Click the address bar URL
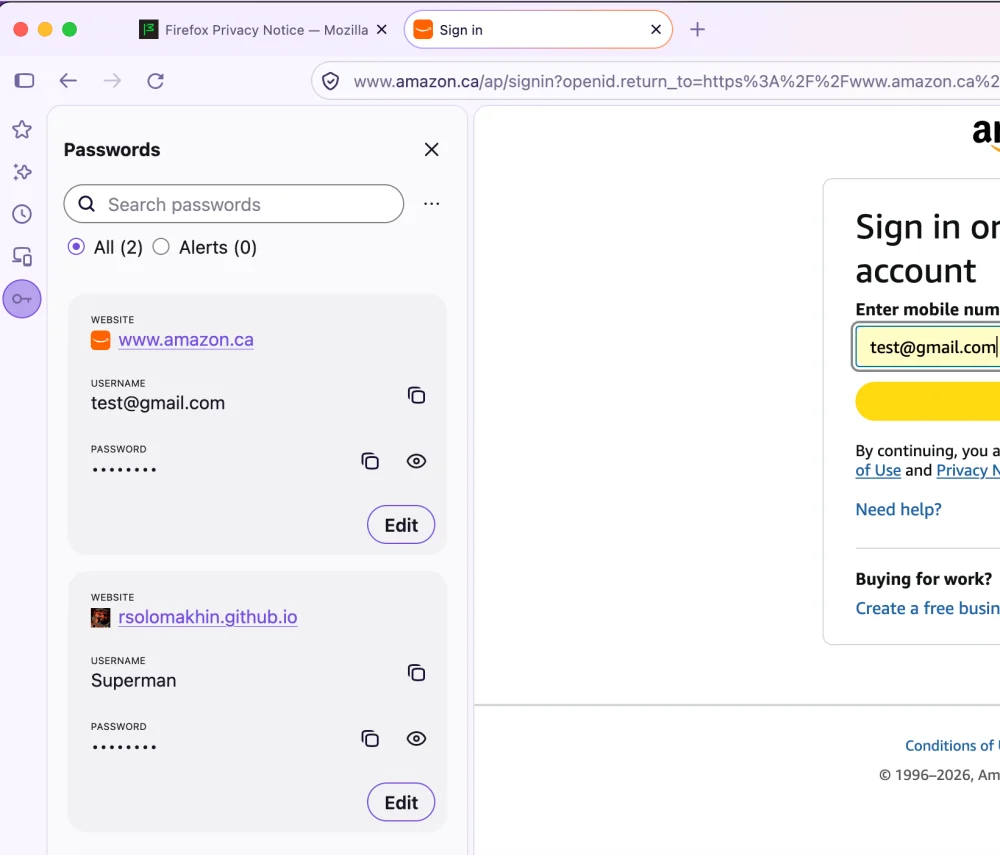Screen dimensions: 1000x855 click(676, 82)
